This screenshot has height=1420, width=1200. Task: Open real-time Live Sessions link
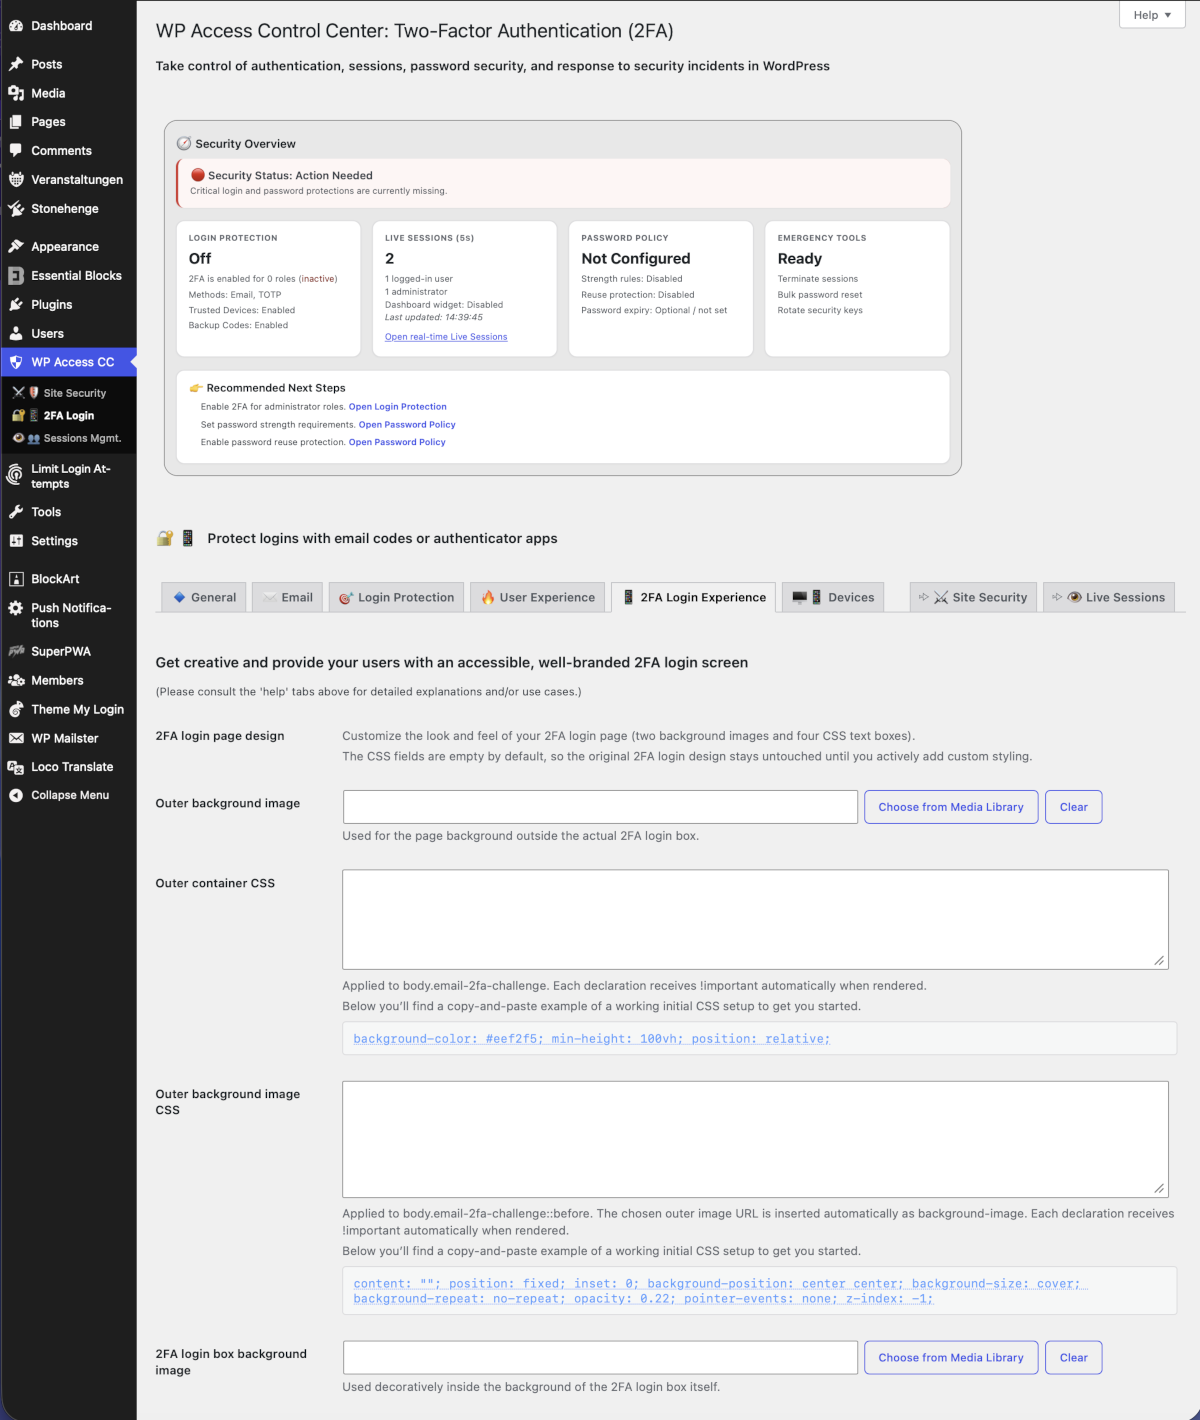(x=445, y=336)
